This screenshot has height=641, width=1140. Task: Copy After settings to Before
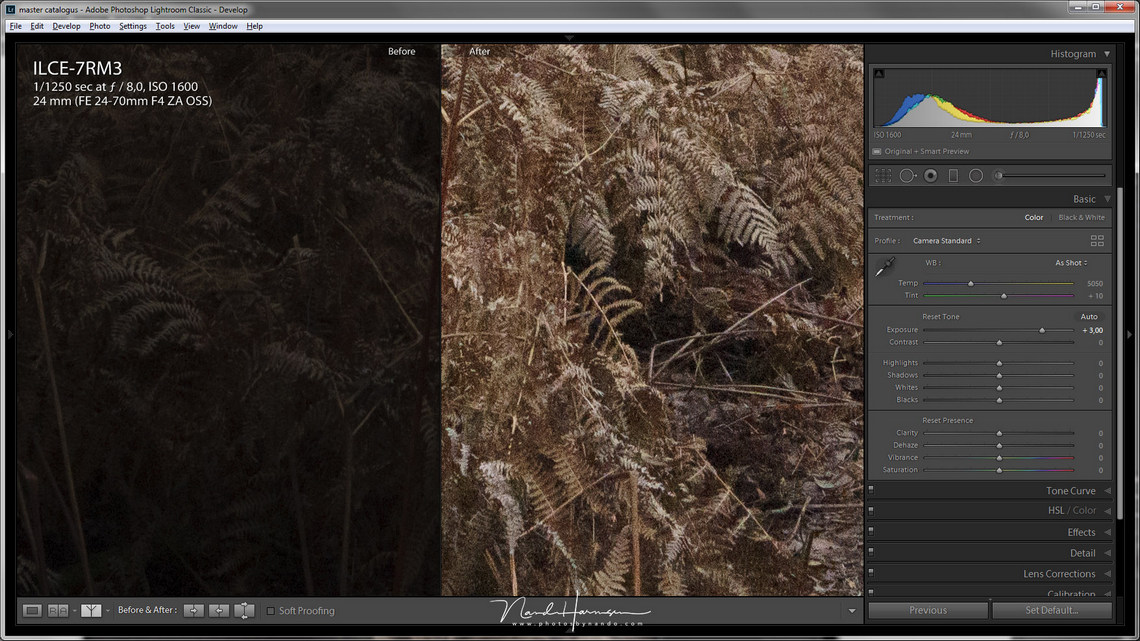click(x=219, y=610)
